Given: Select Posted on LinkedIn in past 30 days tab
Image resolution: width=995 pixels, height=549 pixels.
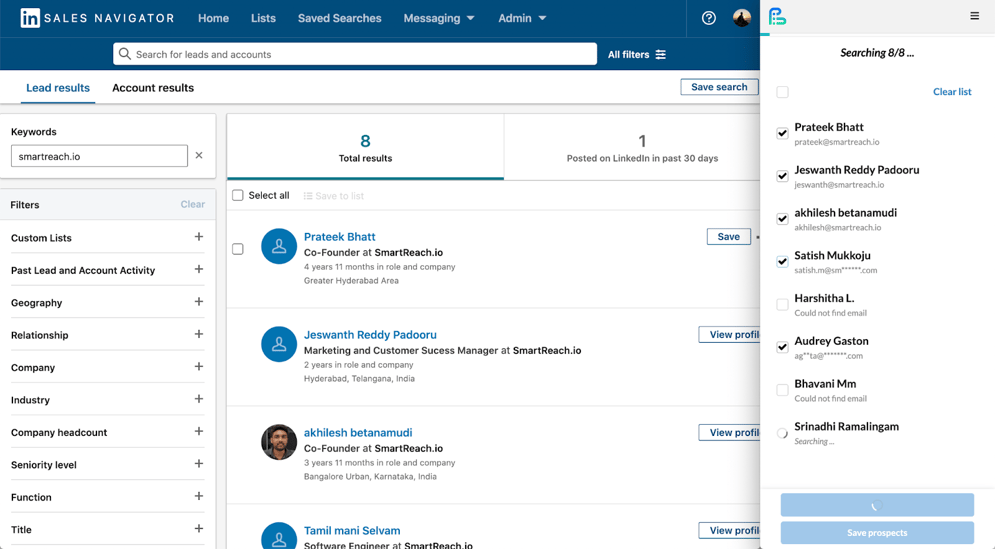Looking at the screenshot, I should (x=642, y=147).
